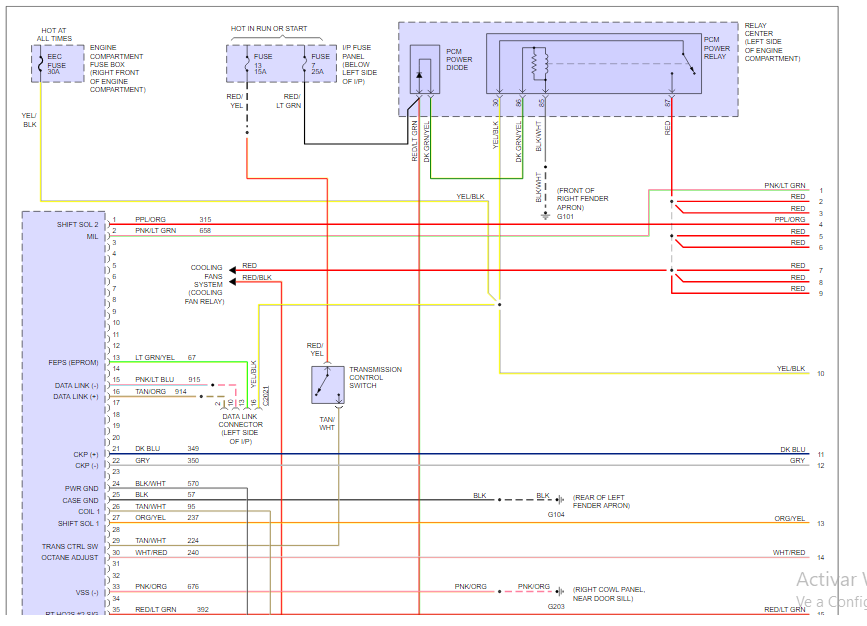
Task: Click the Data Link Connector label
Action: coord(240,425)
